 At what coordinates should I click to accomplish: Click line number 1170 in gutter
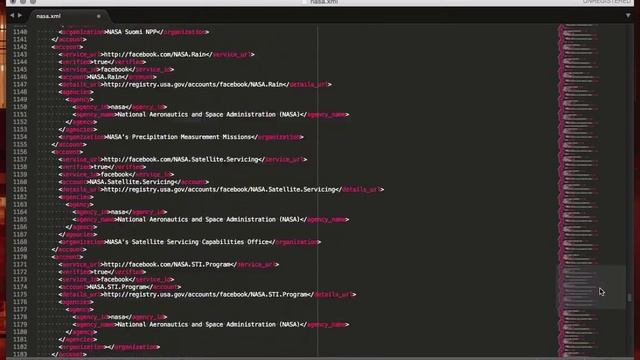point(20,257)
